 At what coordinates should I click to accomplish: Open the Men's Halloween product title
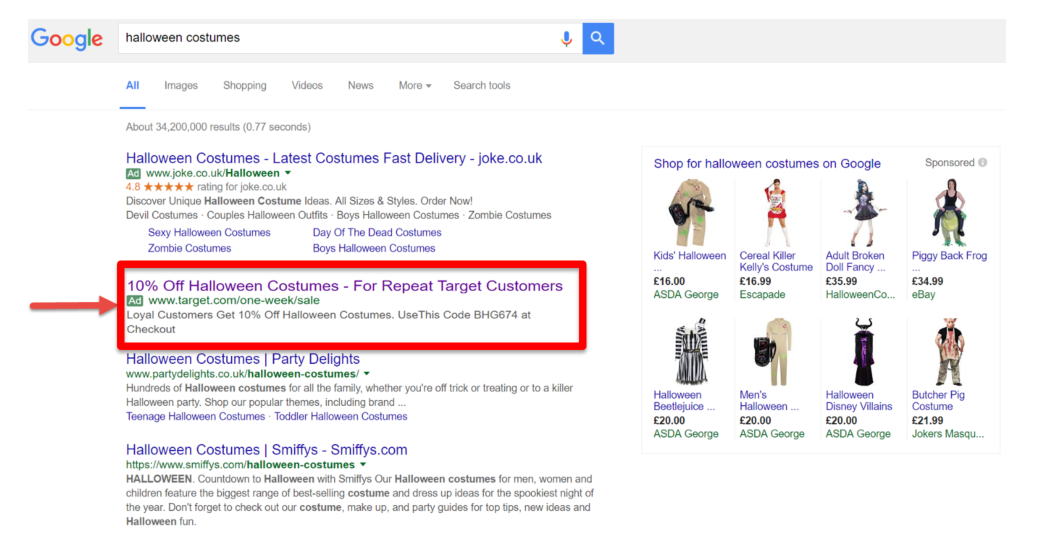(769, 401)
